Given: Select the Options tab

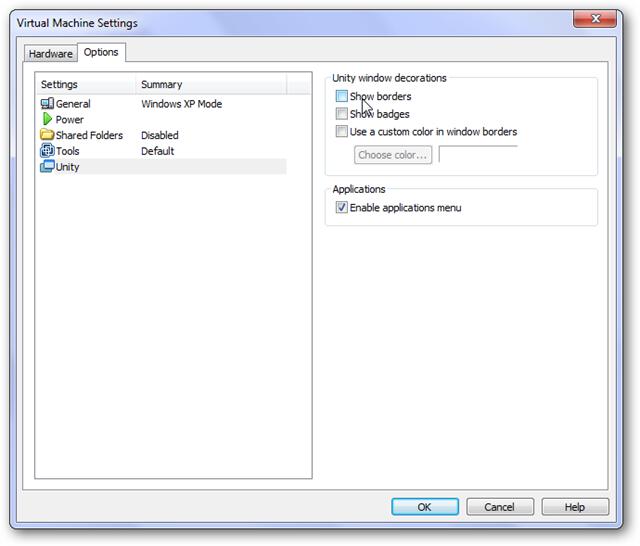Looking at the screenshot, I should point(101,52).
